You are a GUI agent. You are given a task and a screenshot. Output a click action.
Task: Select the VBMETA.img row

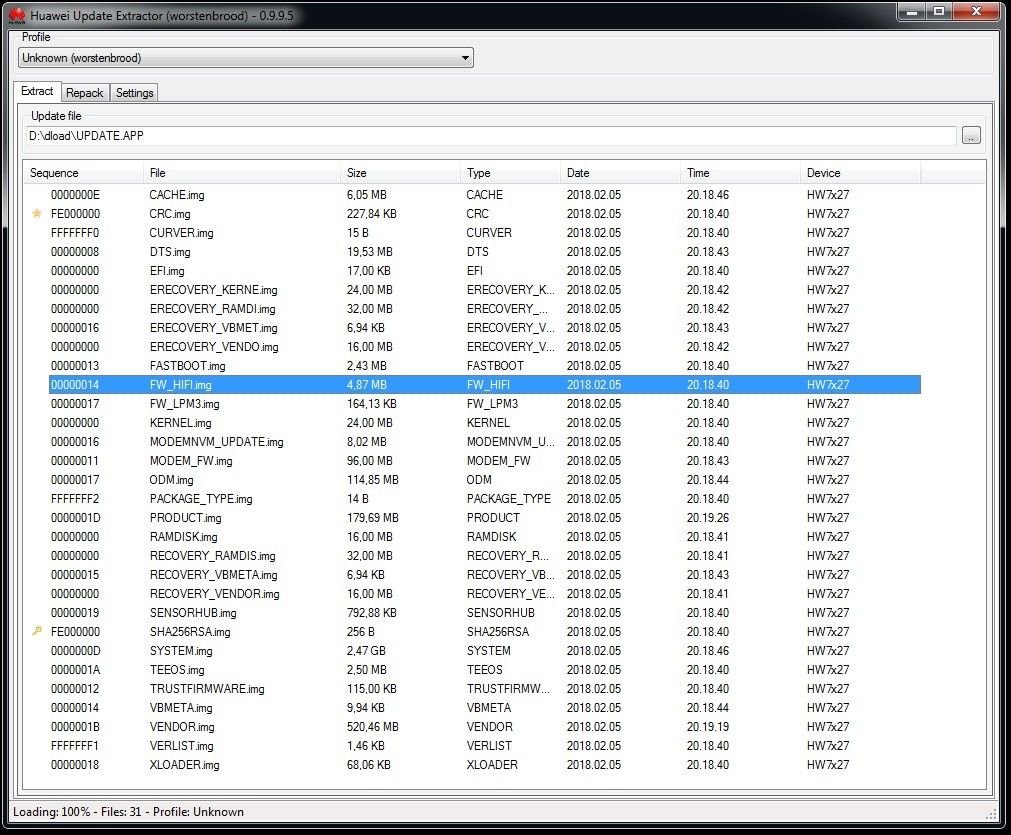point(485,708)
